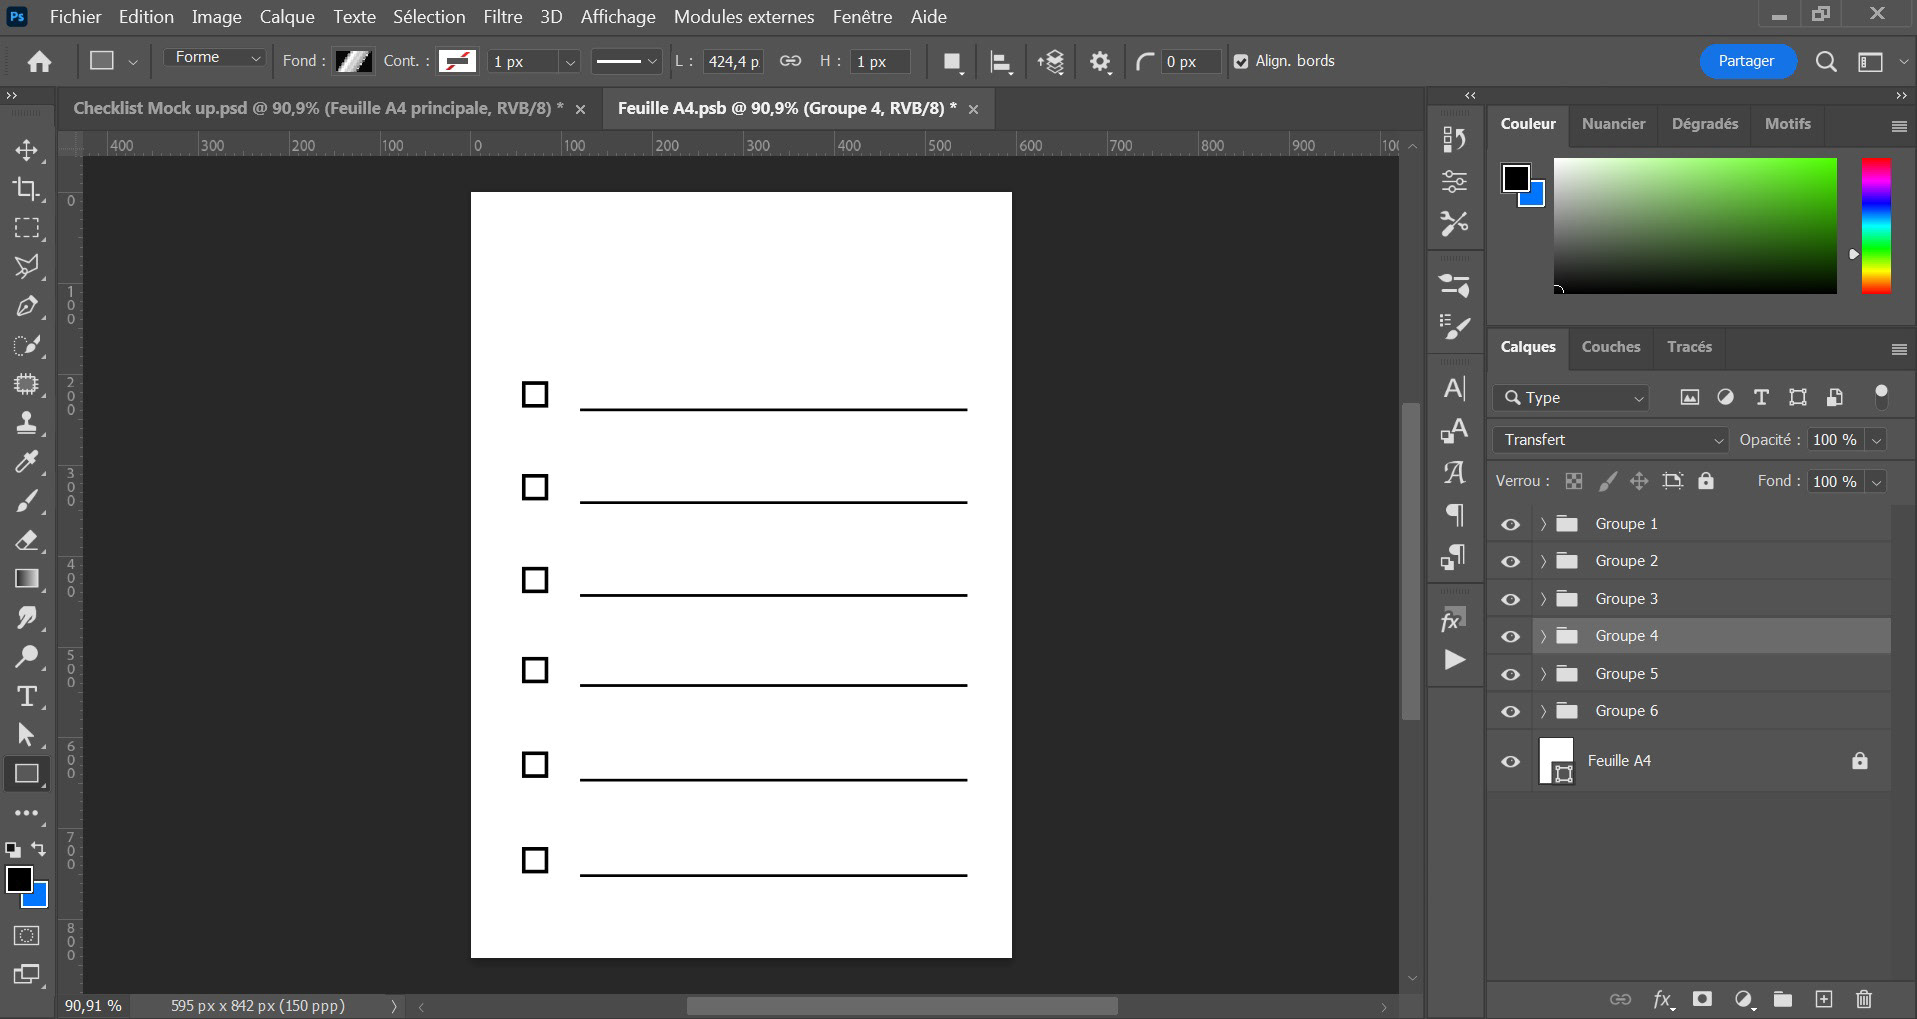Image resolution: width=1917 pixels, height=1019 pixels.
Task: Expand the Groupe 1 folder
Action: (1543, 524)
